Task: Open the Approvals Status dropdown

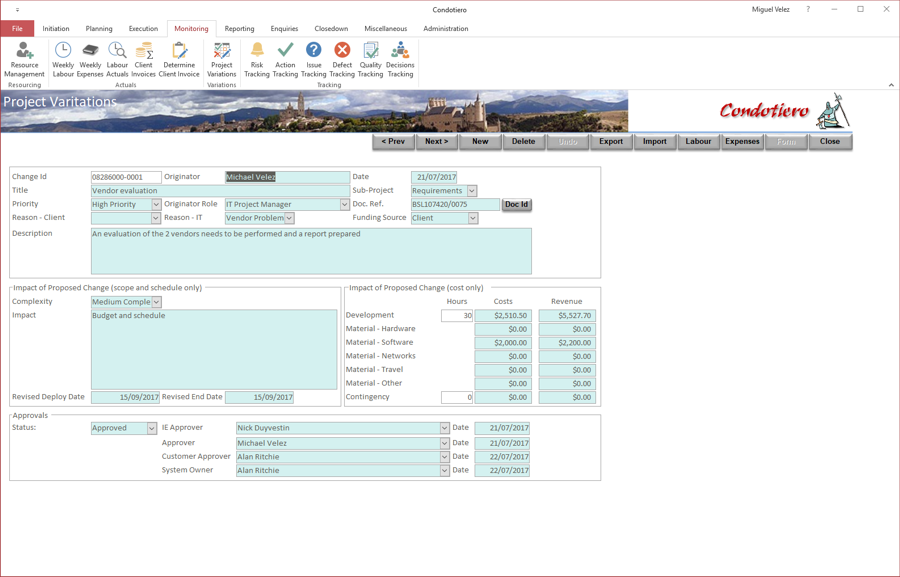Action: point(152,428)
